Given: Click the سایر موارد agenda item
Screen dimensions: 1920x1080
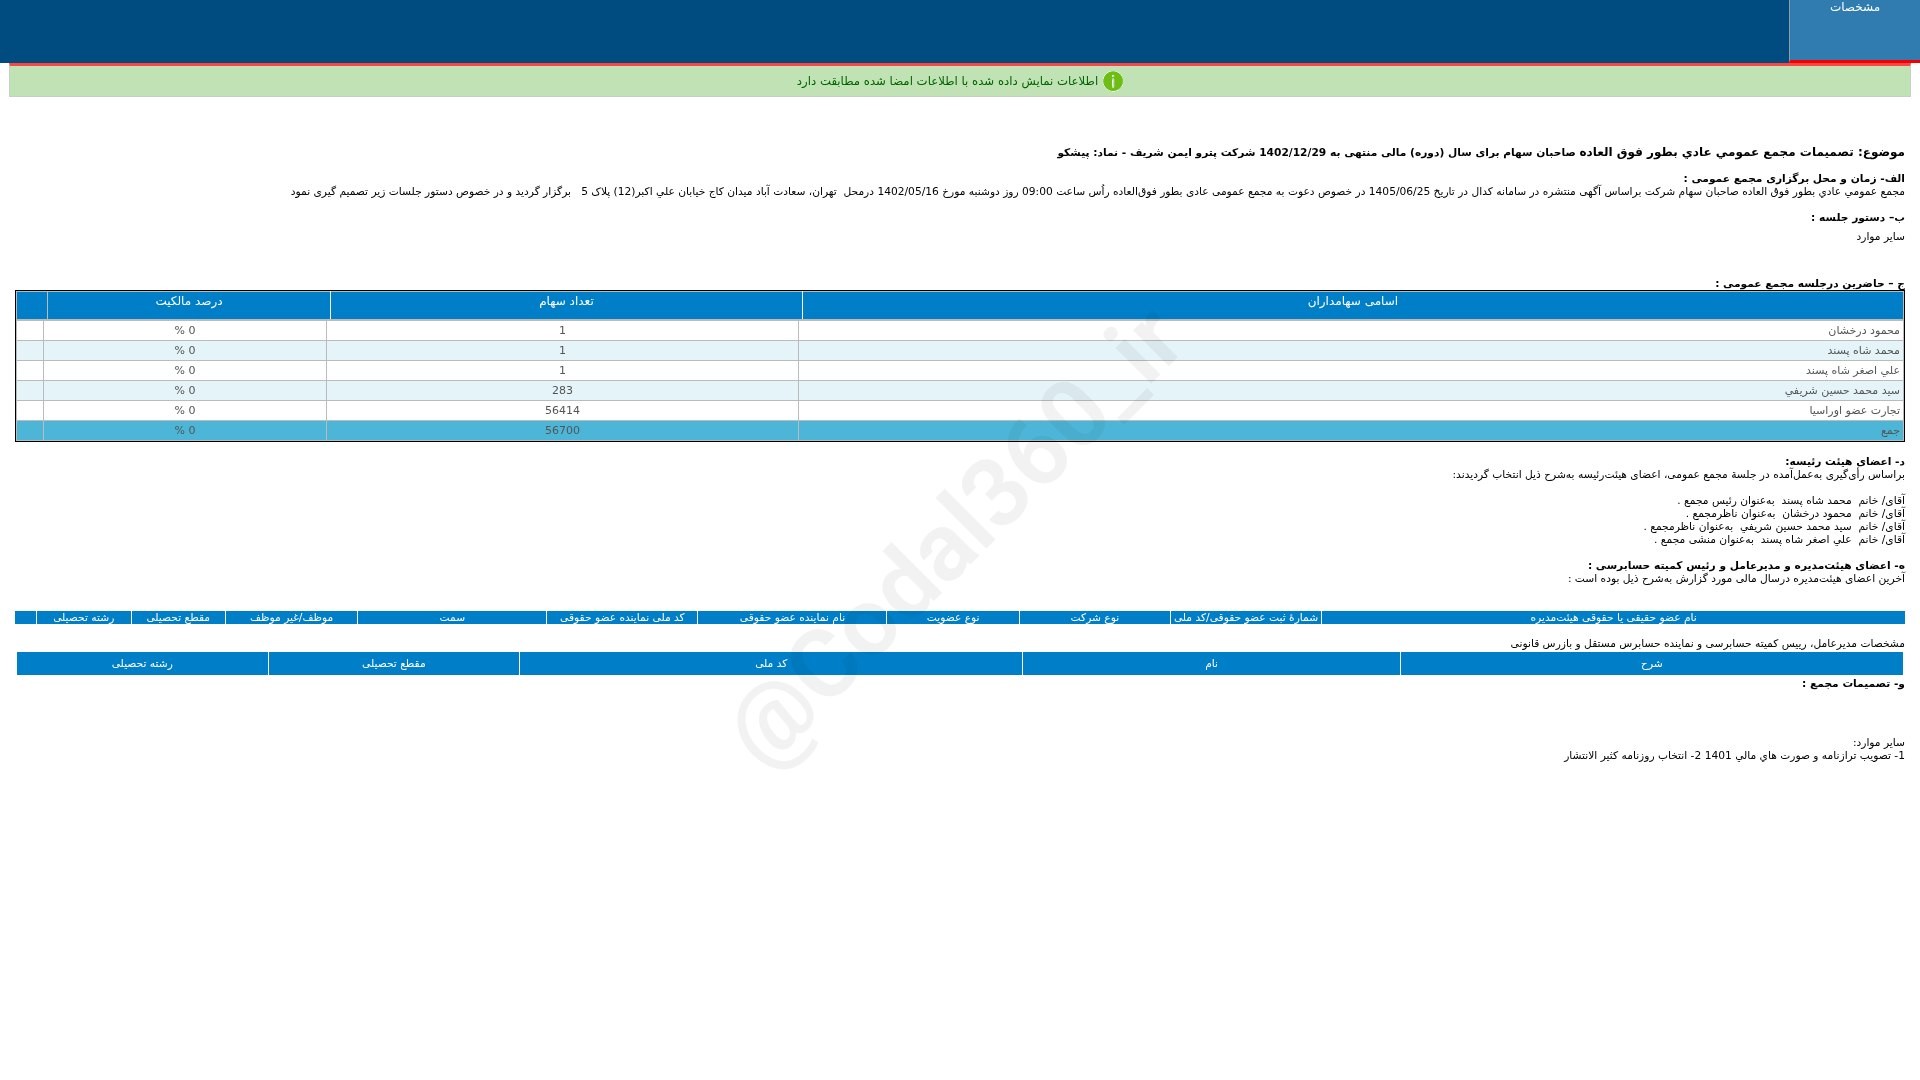Looking at the screenshot, I should tap(1880, 237).
